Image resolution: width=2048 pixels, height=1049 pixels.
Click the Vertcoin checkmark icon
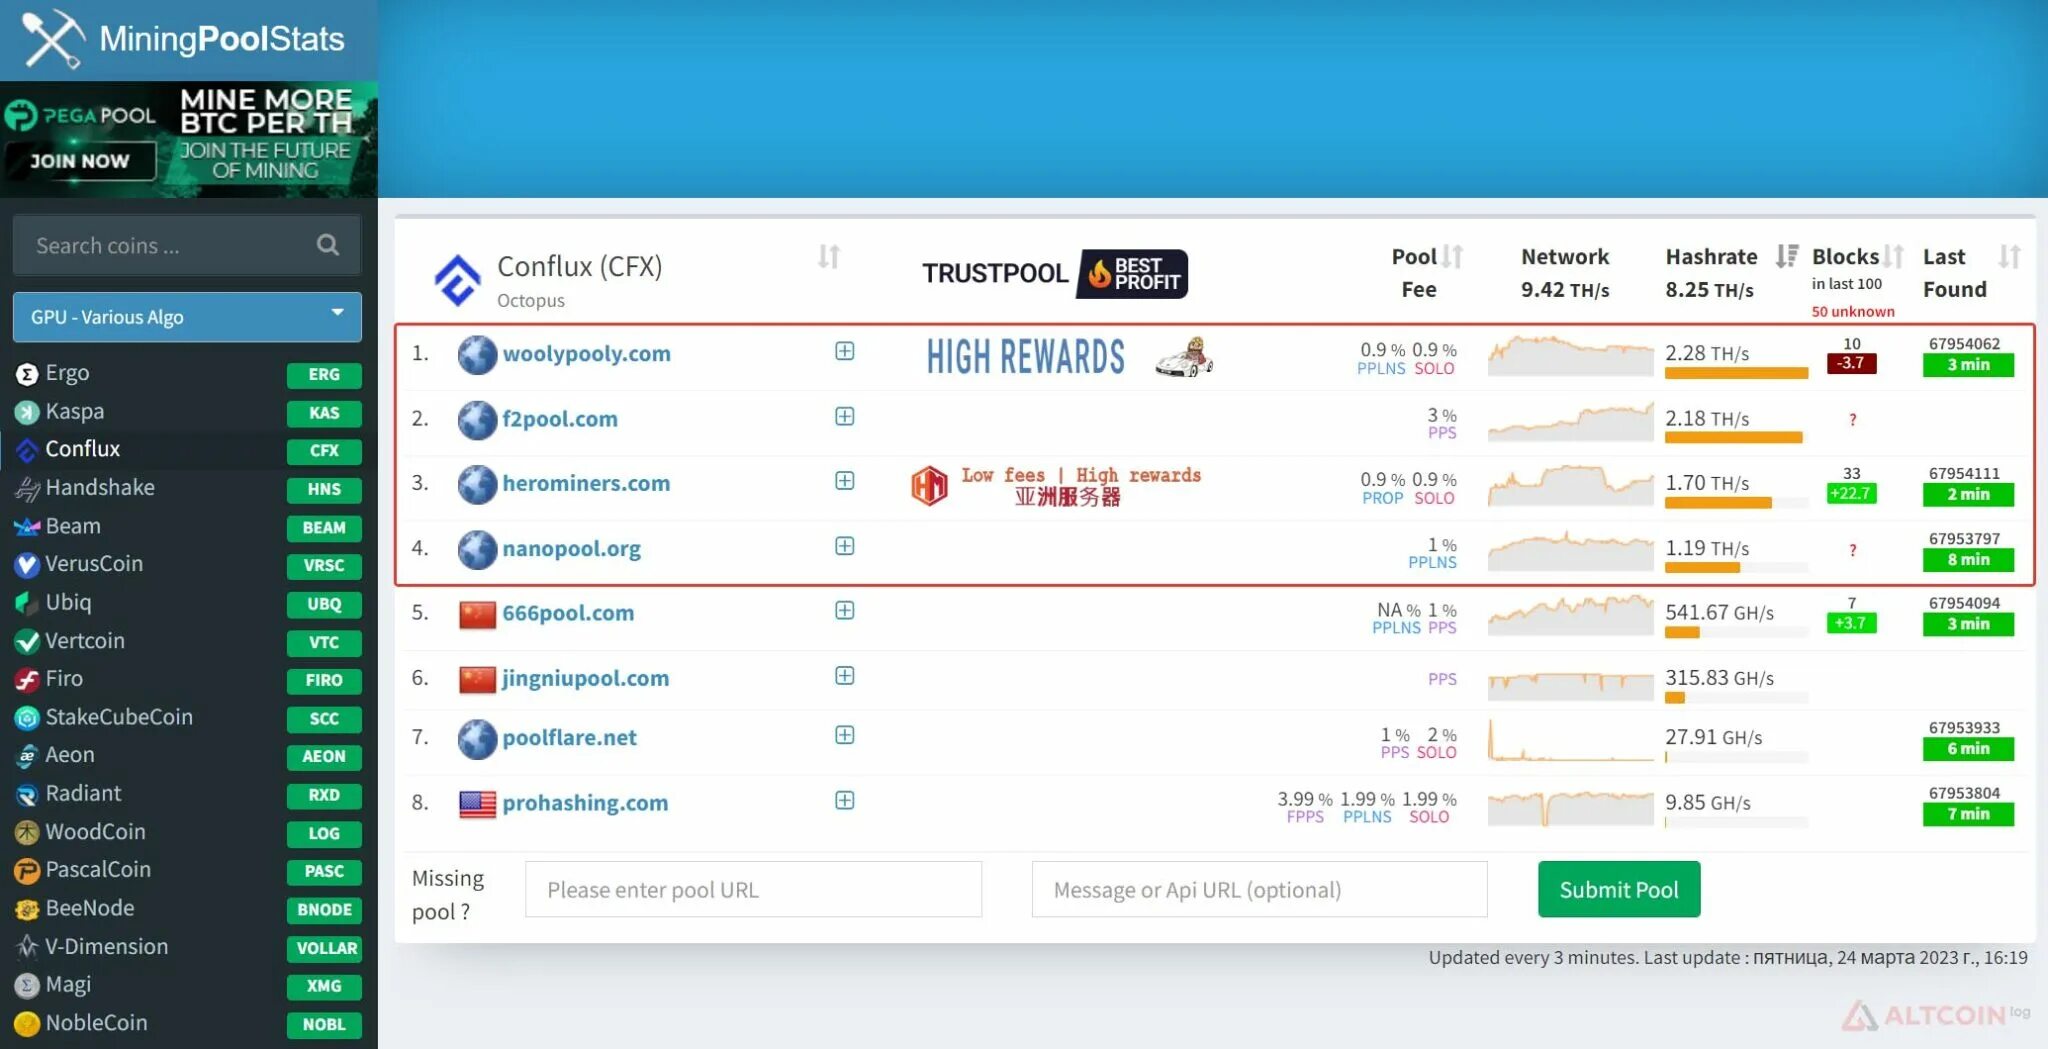27,642
